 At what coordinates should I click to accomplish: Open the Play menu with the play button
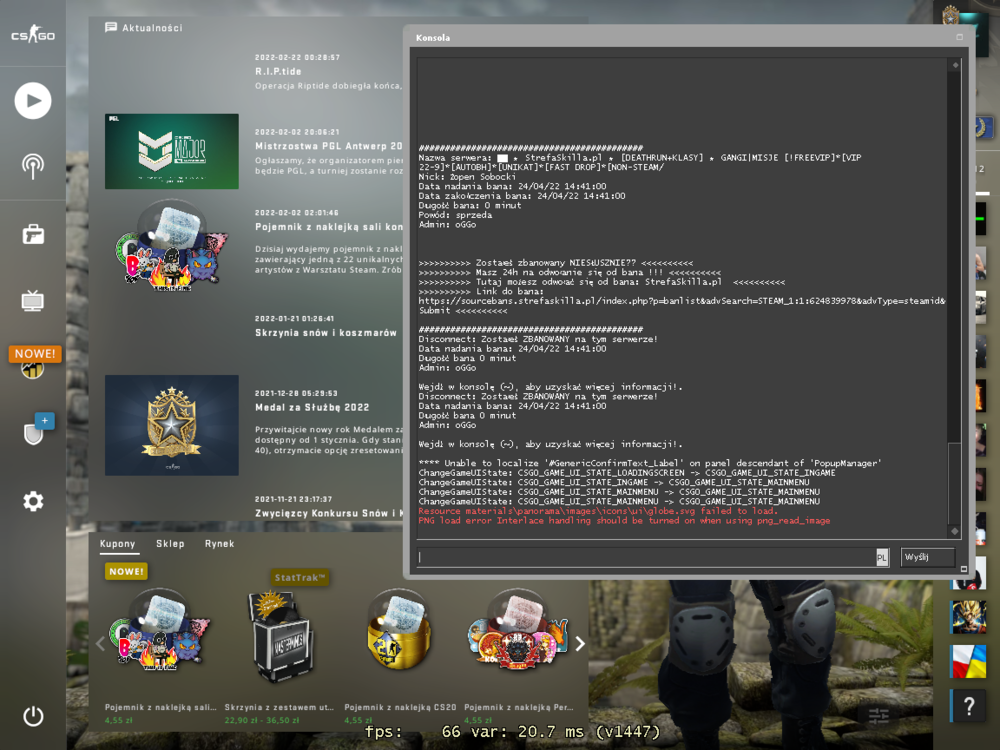33,101
